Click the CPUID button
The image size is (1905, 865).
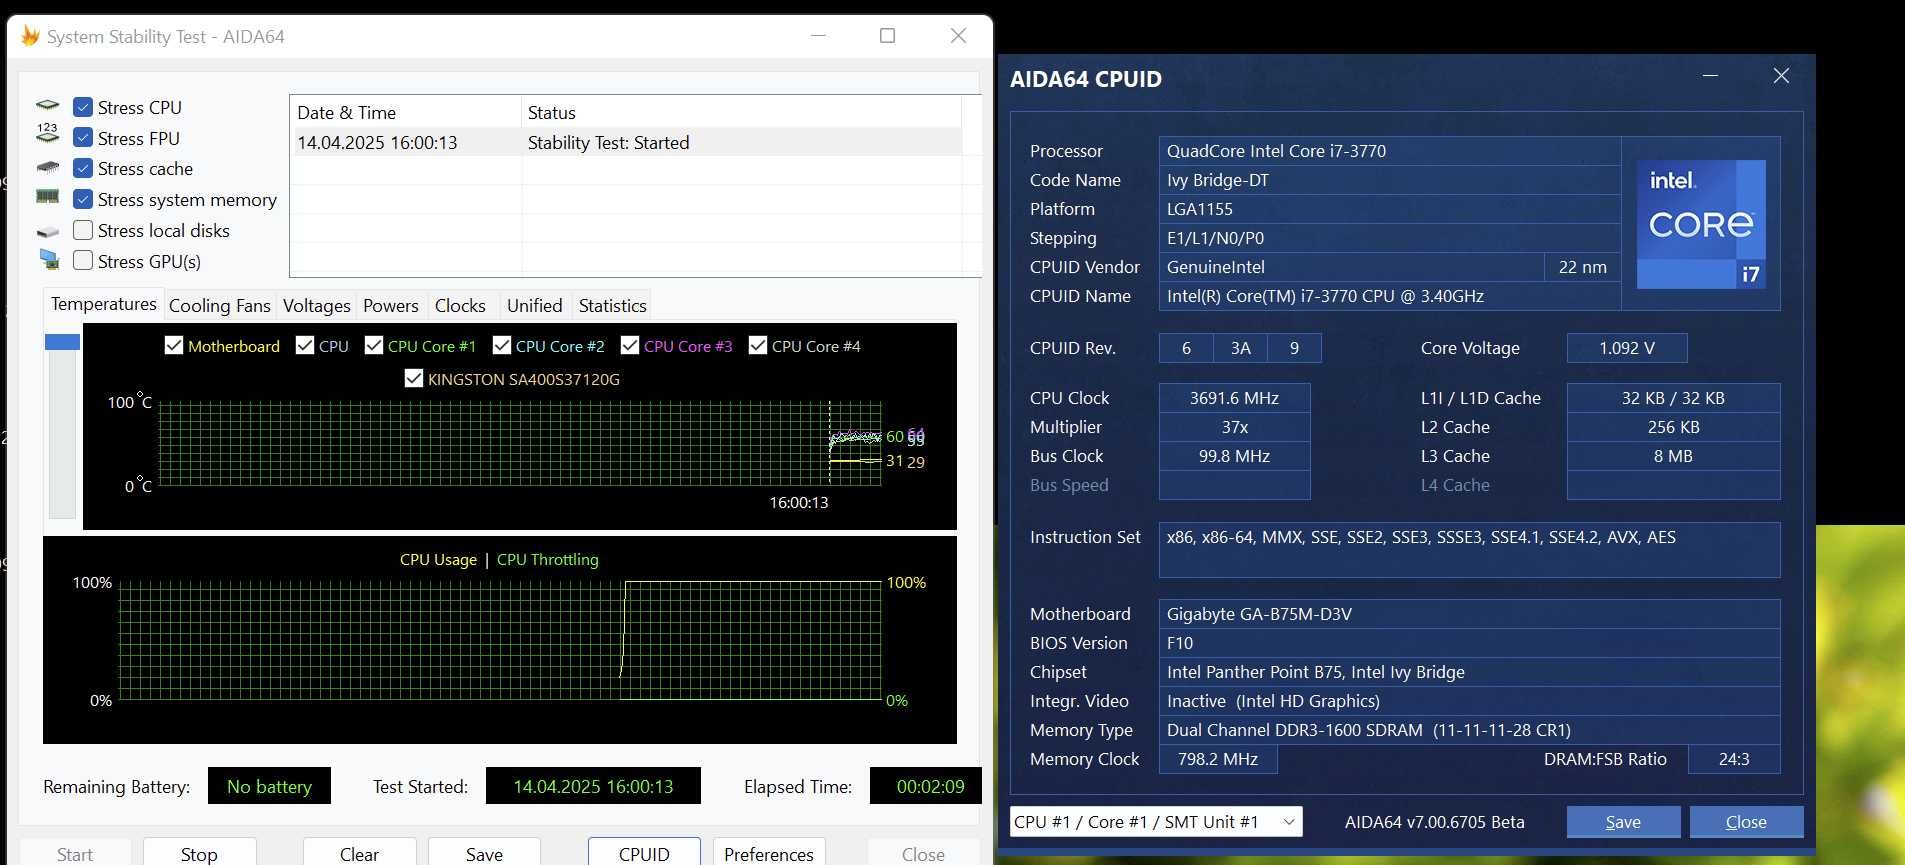(644, 853)
